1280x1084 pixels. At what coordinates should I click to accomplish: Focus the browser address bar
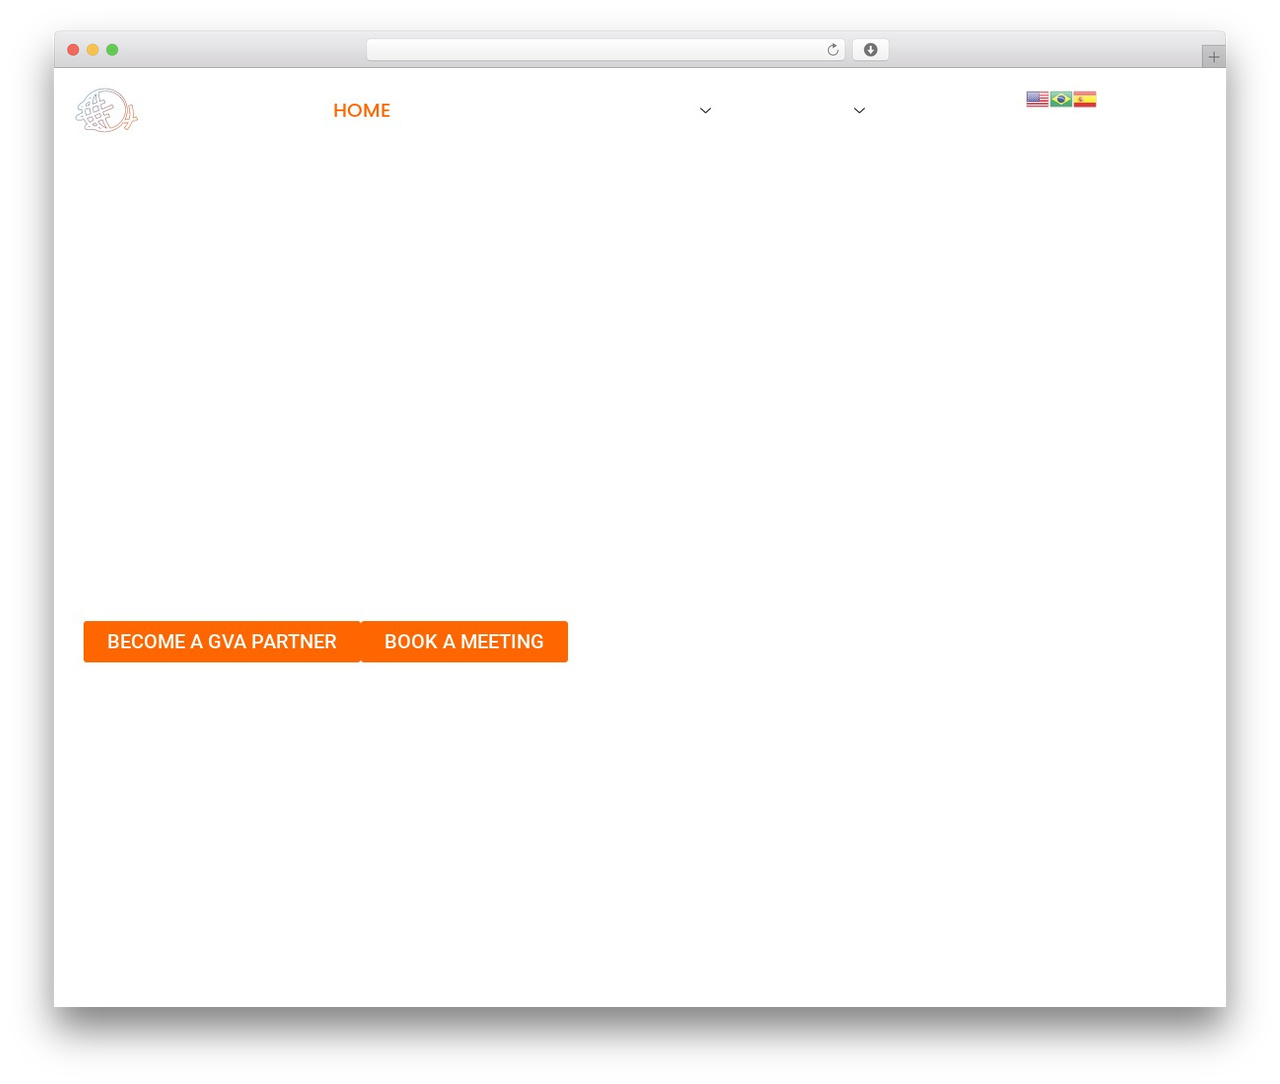(605, 50)
